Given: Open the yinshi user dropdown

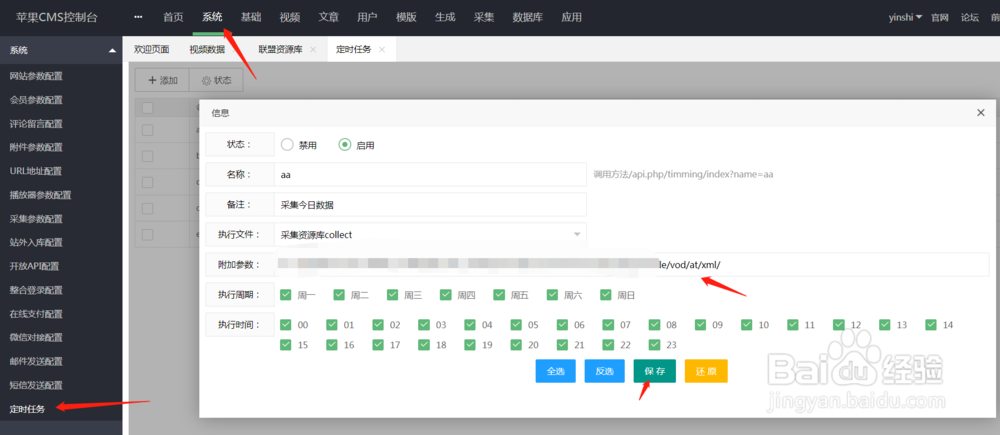Looking at the screenshot, I should point(906,18).
